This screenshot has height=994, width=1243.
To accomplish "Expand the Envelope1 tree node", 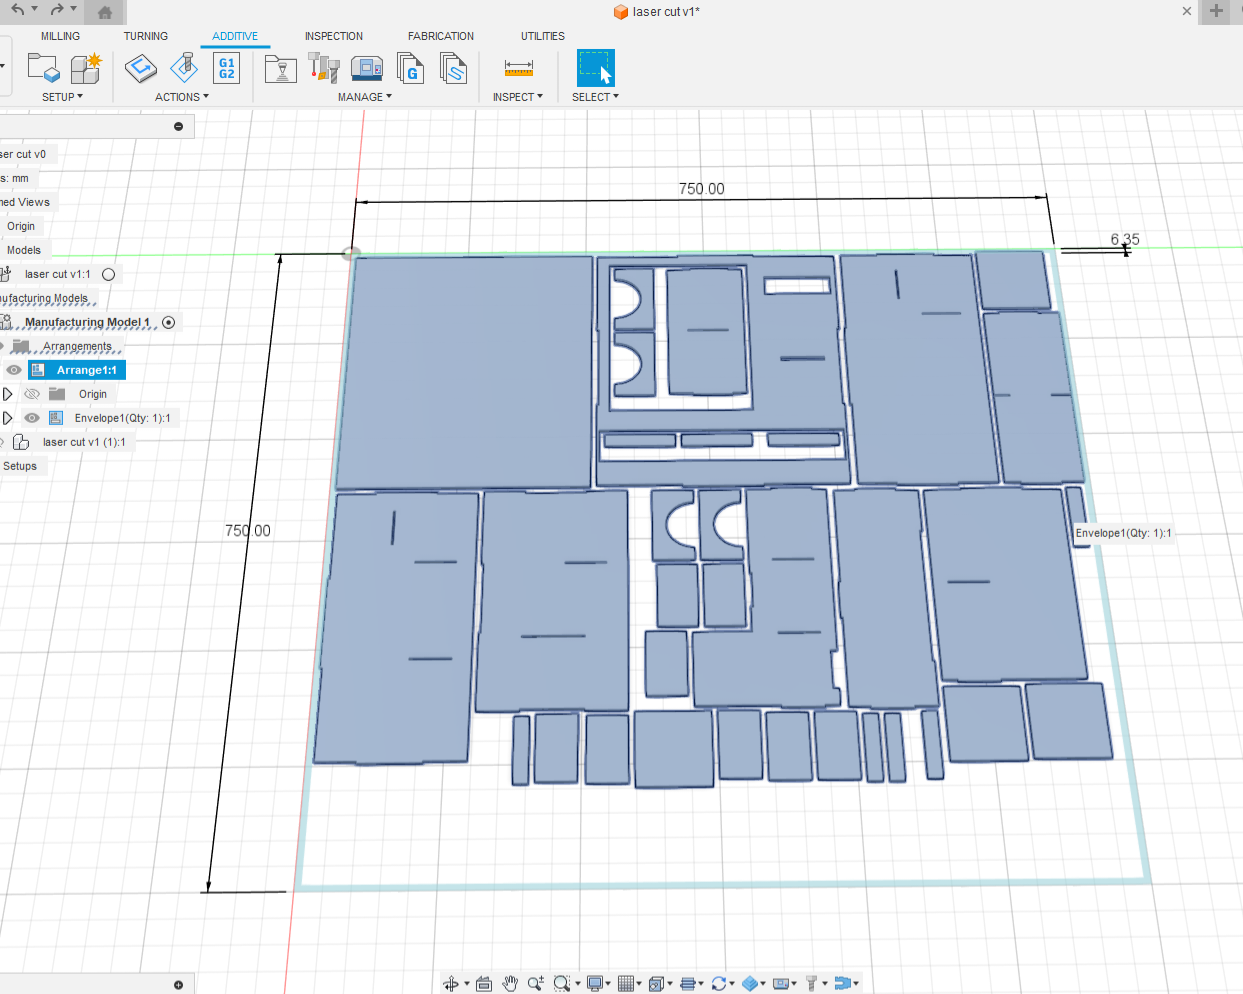I will click(x=8, y=418).
